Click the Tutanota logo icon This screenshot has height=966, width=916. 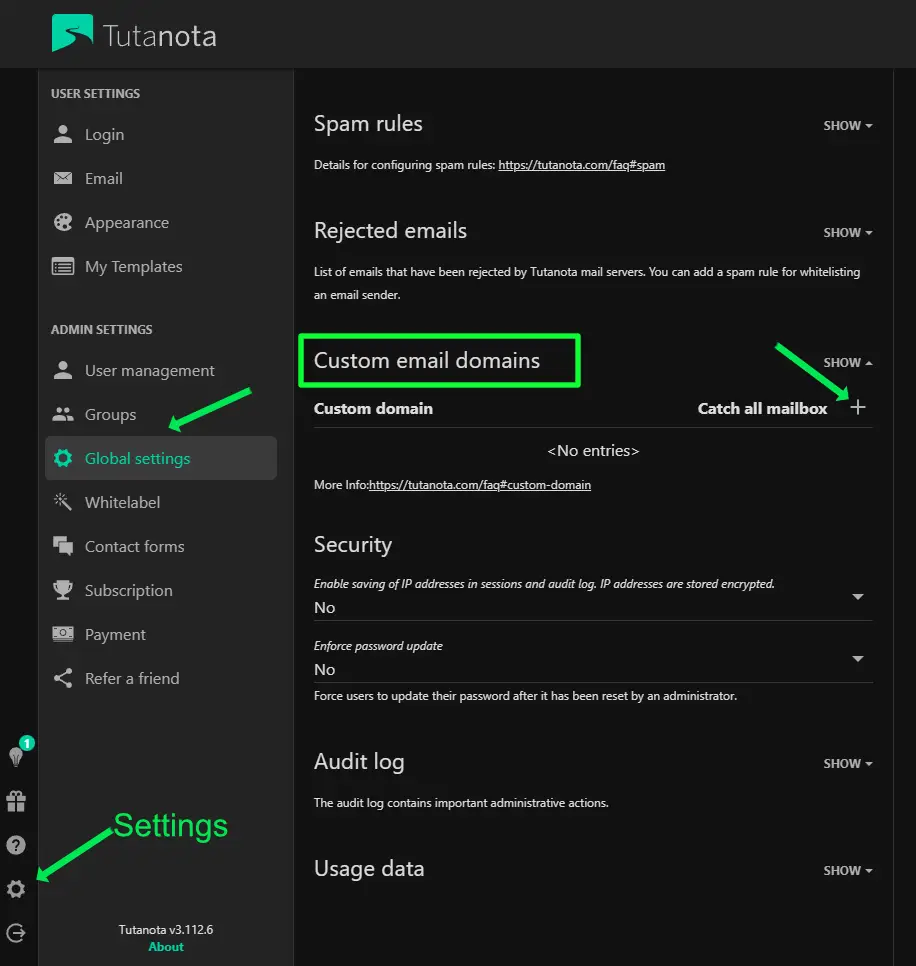[72, 33]
